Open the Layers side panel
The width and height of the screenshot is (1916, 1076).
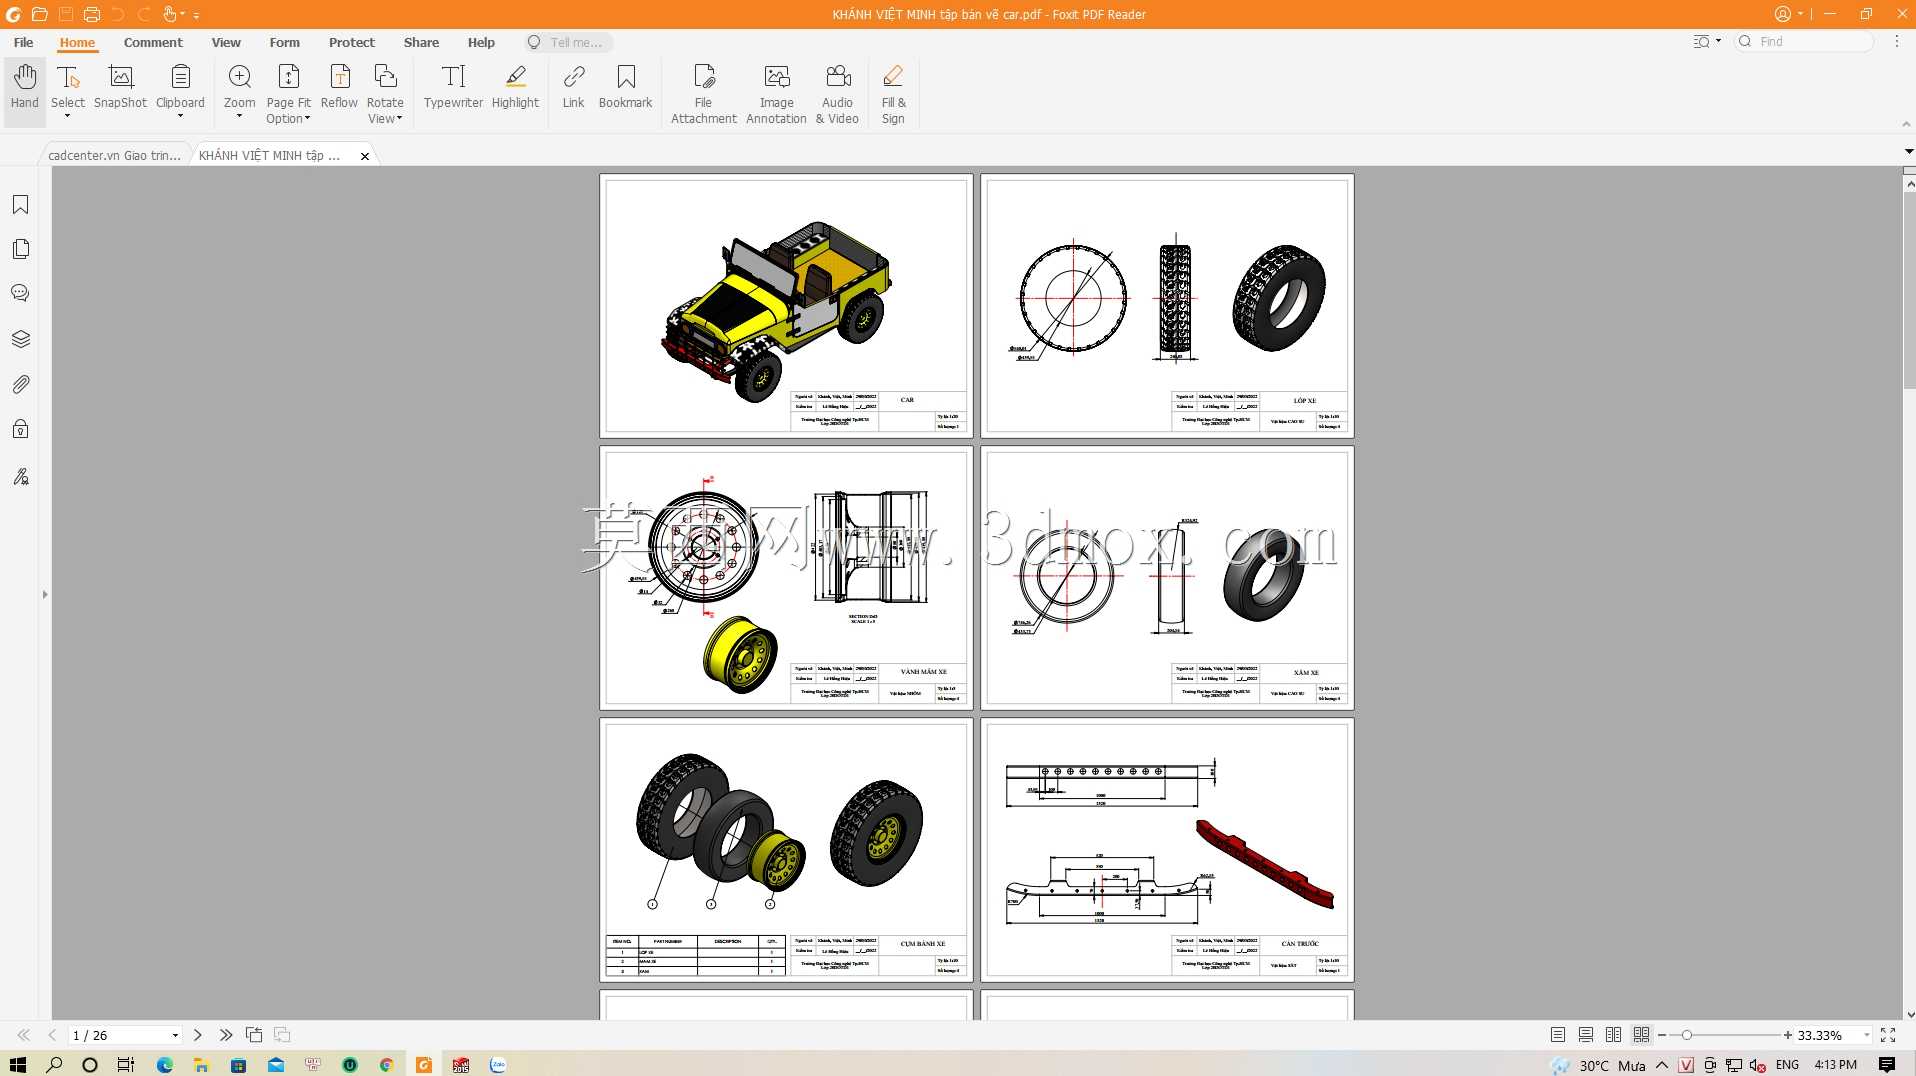click(20, 339)
